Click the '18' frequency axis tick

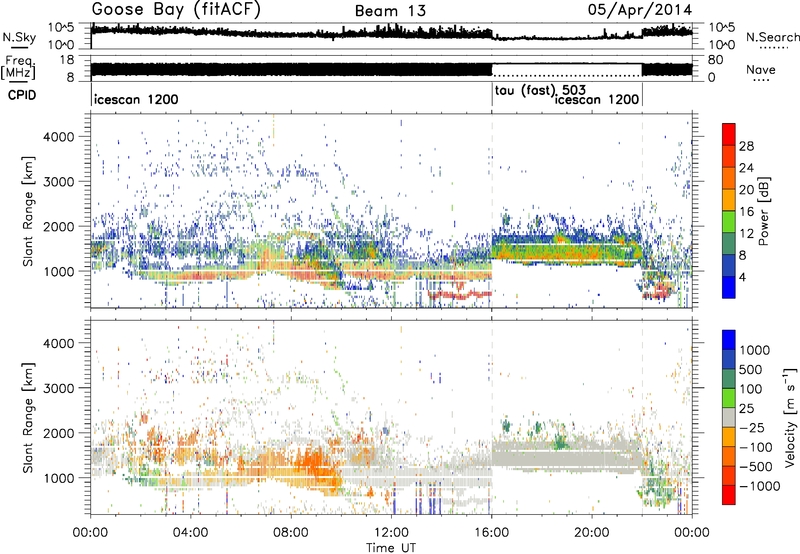[x=66, y=59]
